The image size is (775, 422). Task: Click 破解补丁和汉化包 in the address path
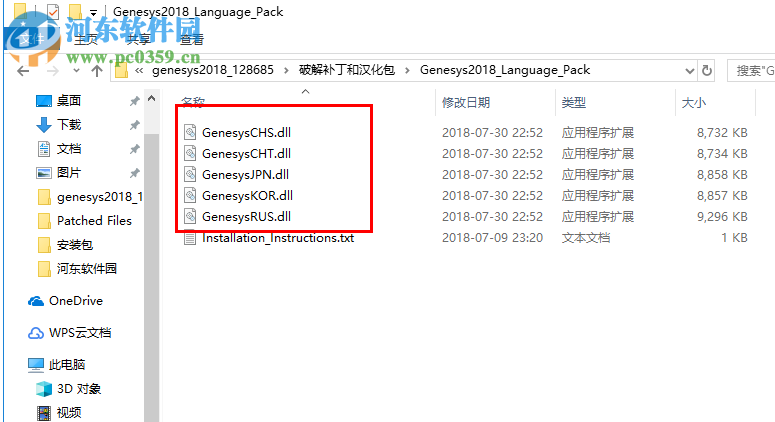click(346, 70)
